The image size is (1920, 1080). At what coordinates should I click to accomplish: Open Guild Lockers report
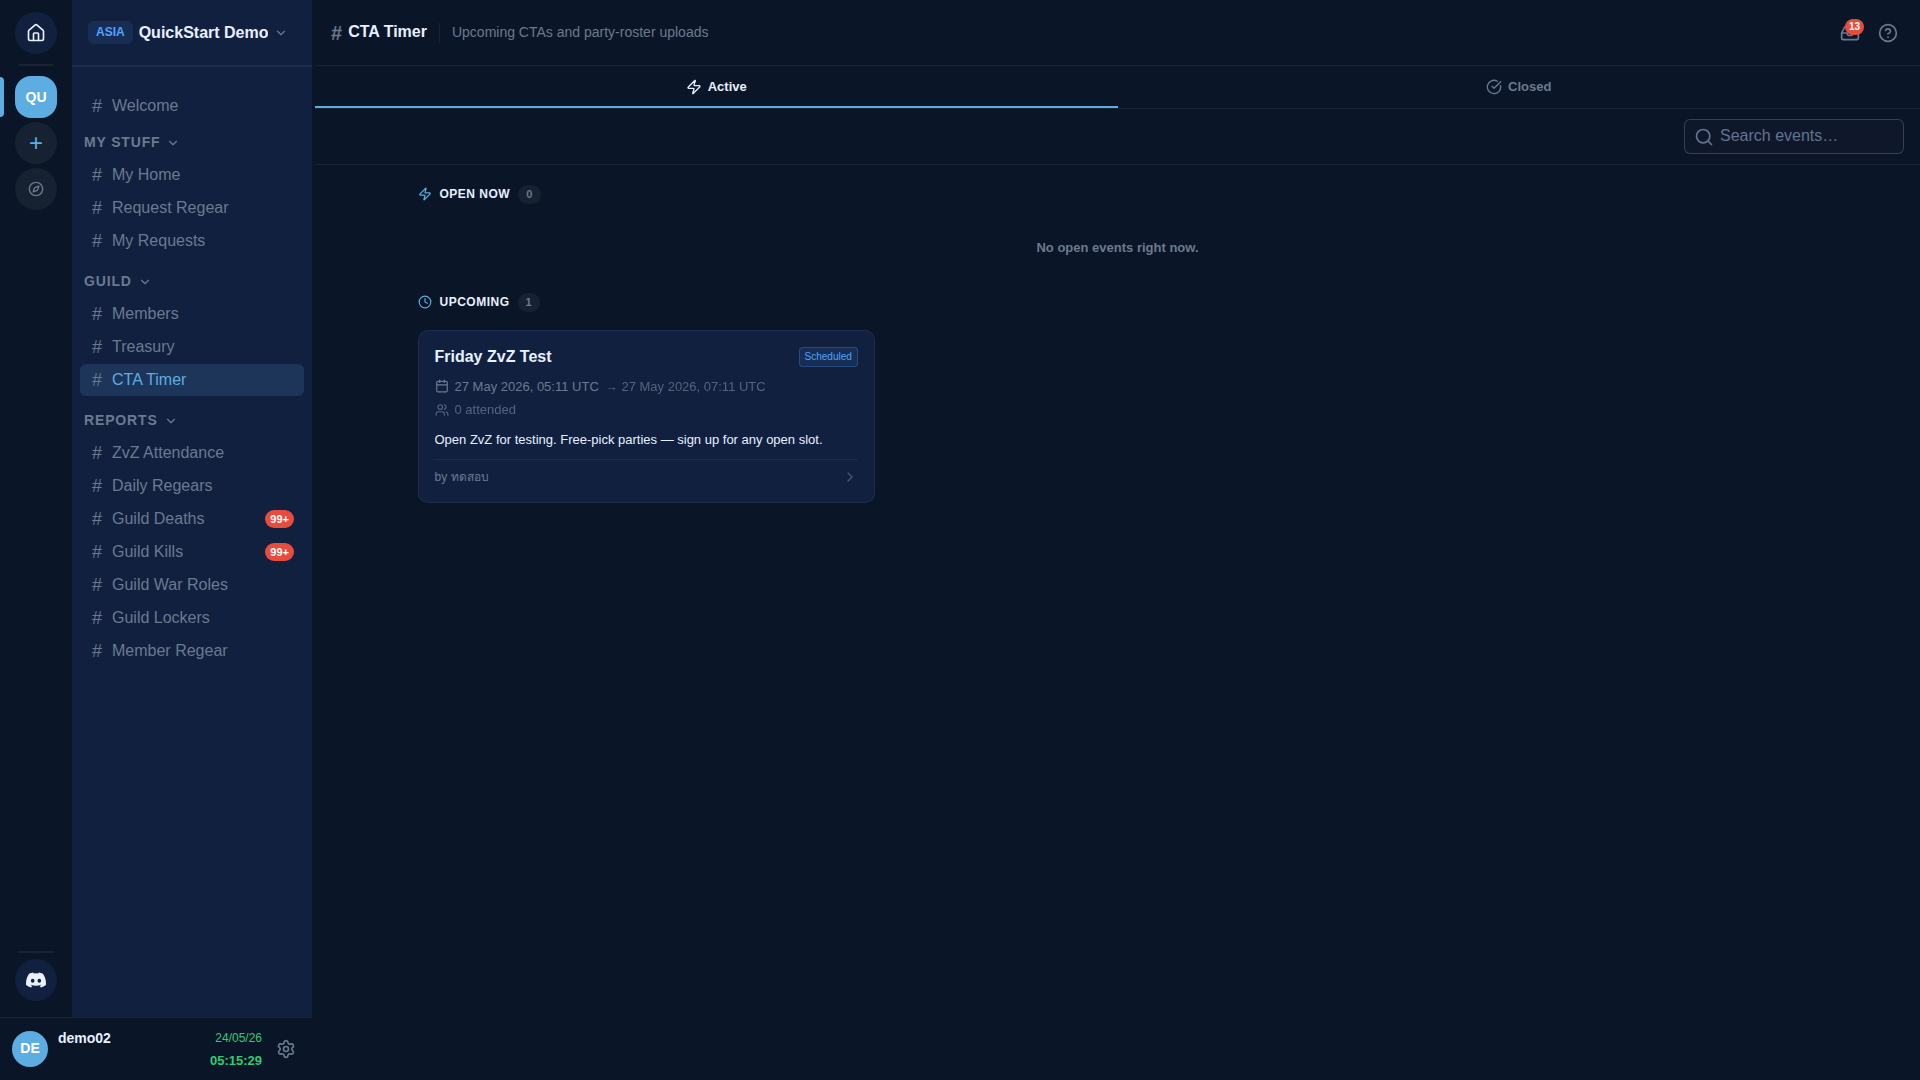pyautogui.click(x=192, y=618)
